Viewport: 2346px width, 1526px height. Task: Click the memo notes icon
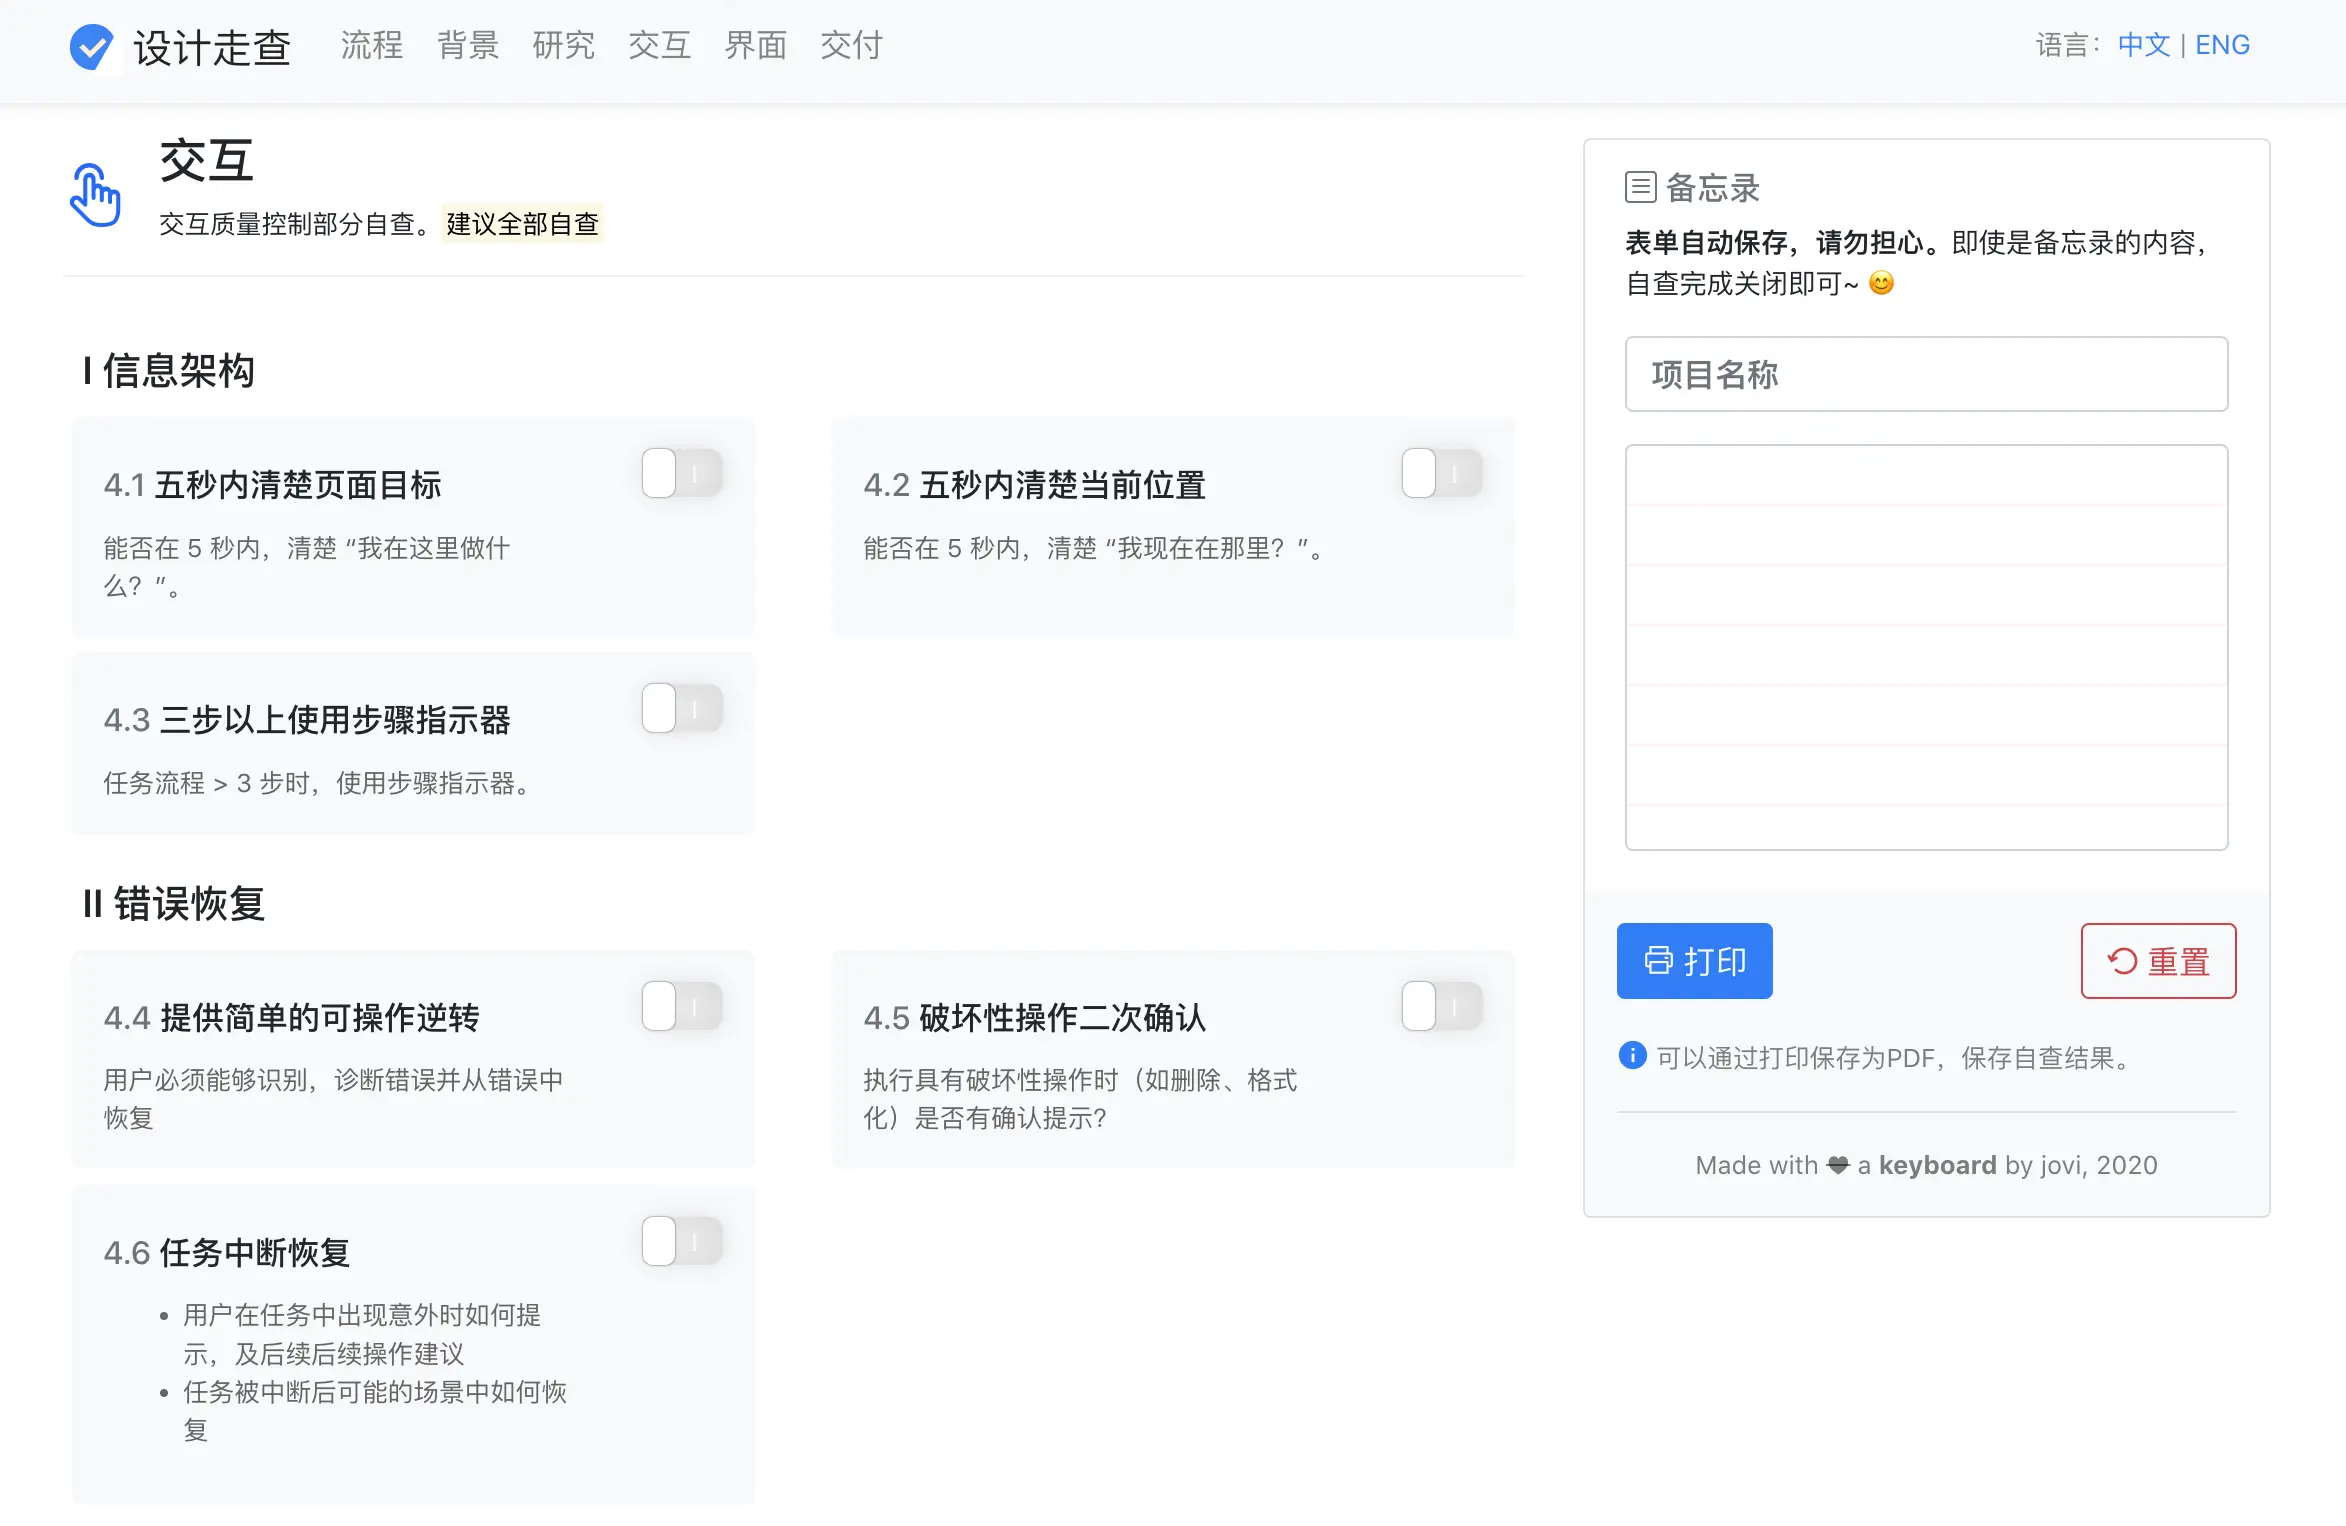(x=1640, y=187)
